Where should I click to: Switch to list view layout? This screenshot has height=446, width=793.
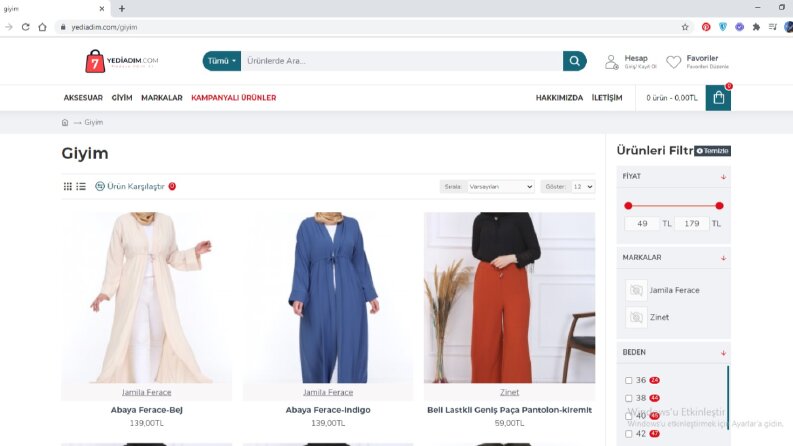pyautogui.click(x=81, y=186)
